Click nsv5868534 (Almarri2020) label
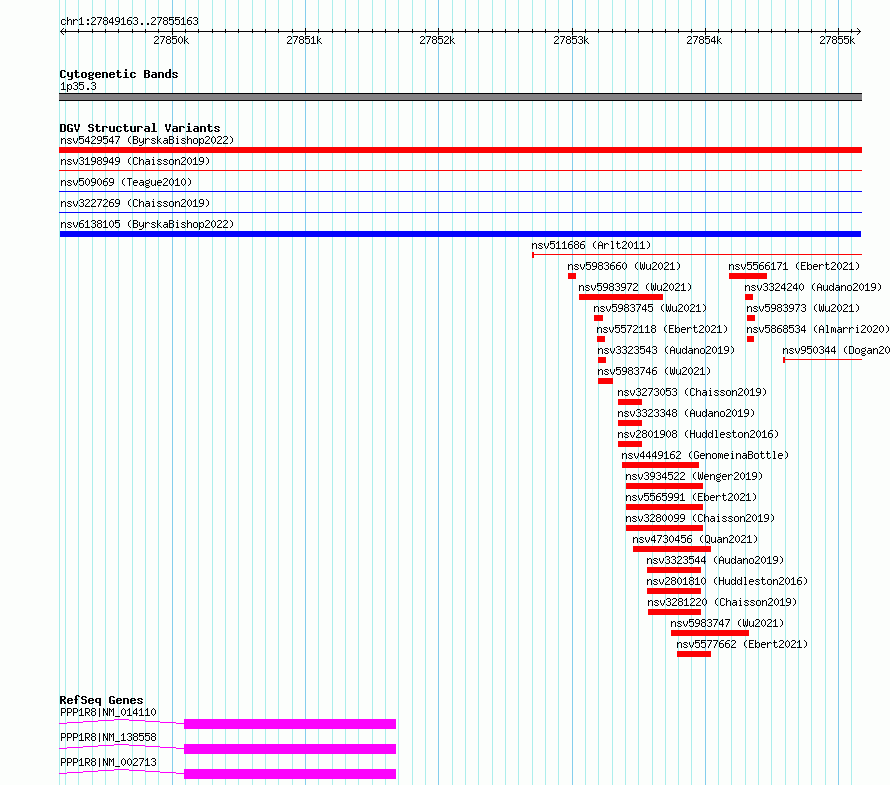The width and height of the screenshot is (890, 785). coord(818,329)
